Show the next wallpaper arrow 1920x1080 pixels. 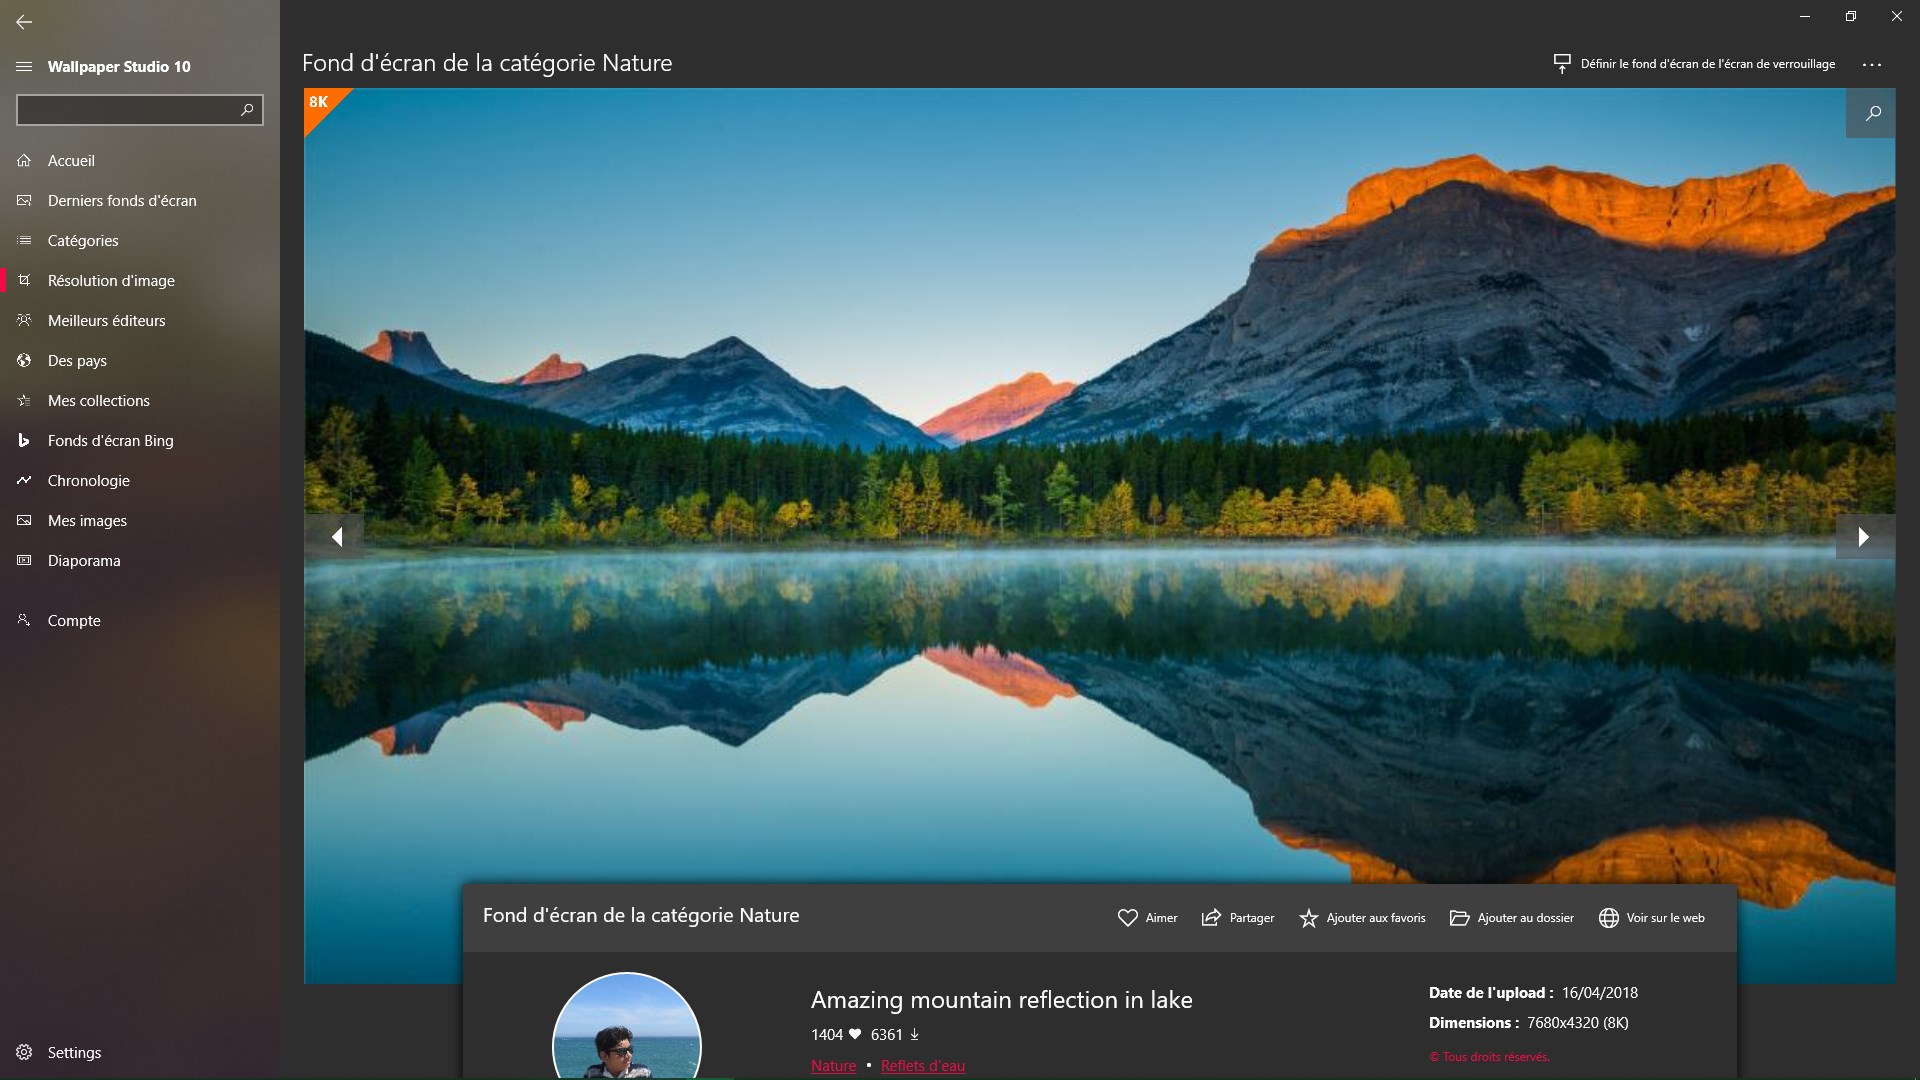point(1863,537)
